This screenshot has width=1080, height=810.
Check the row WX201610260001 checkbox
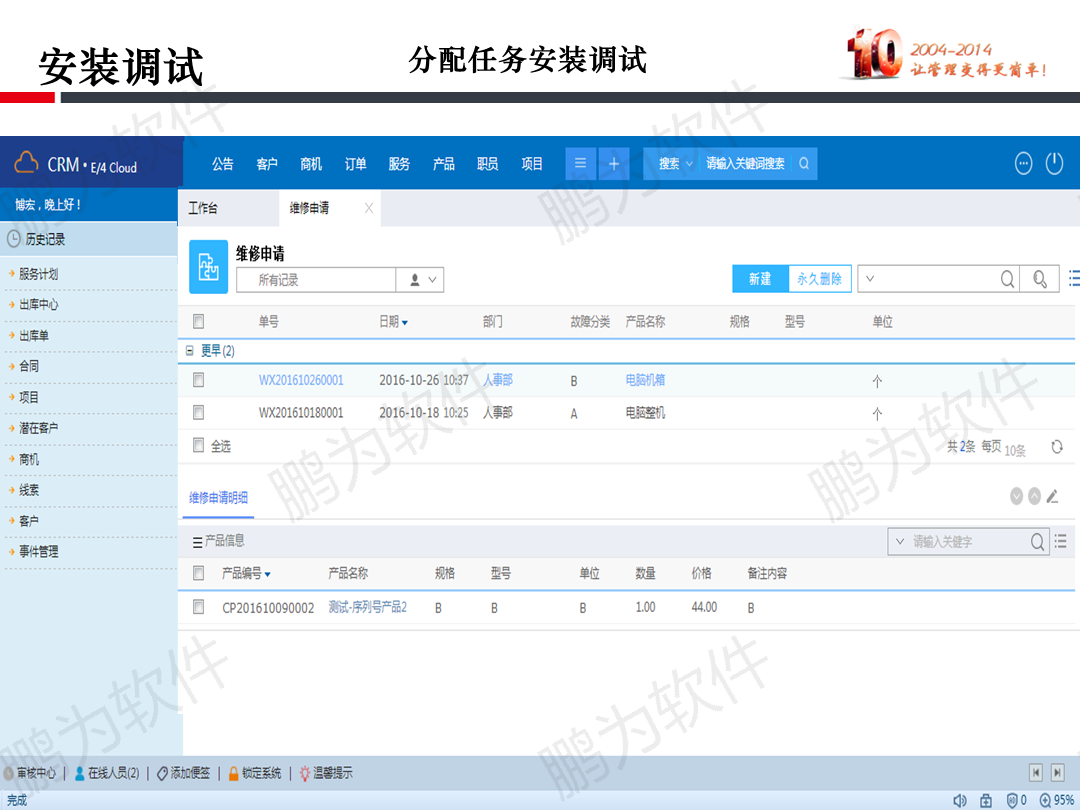click(x=198, y=380)
